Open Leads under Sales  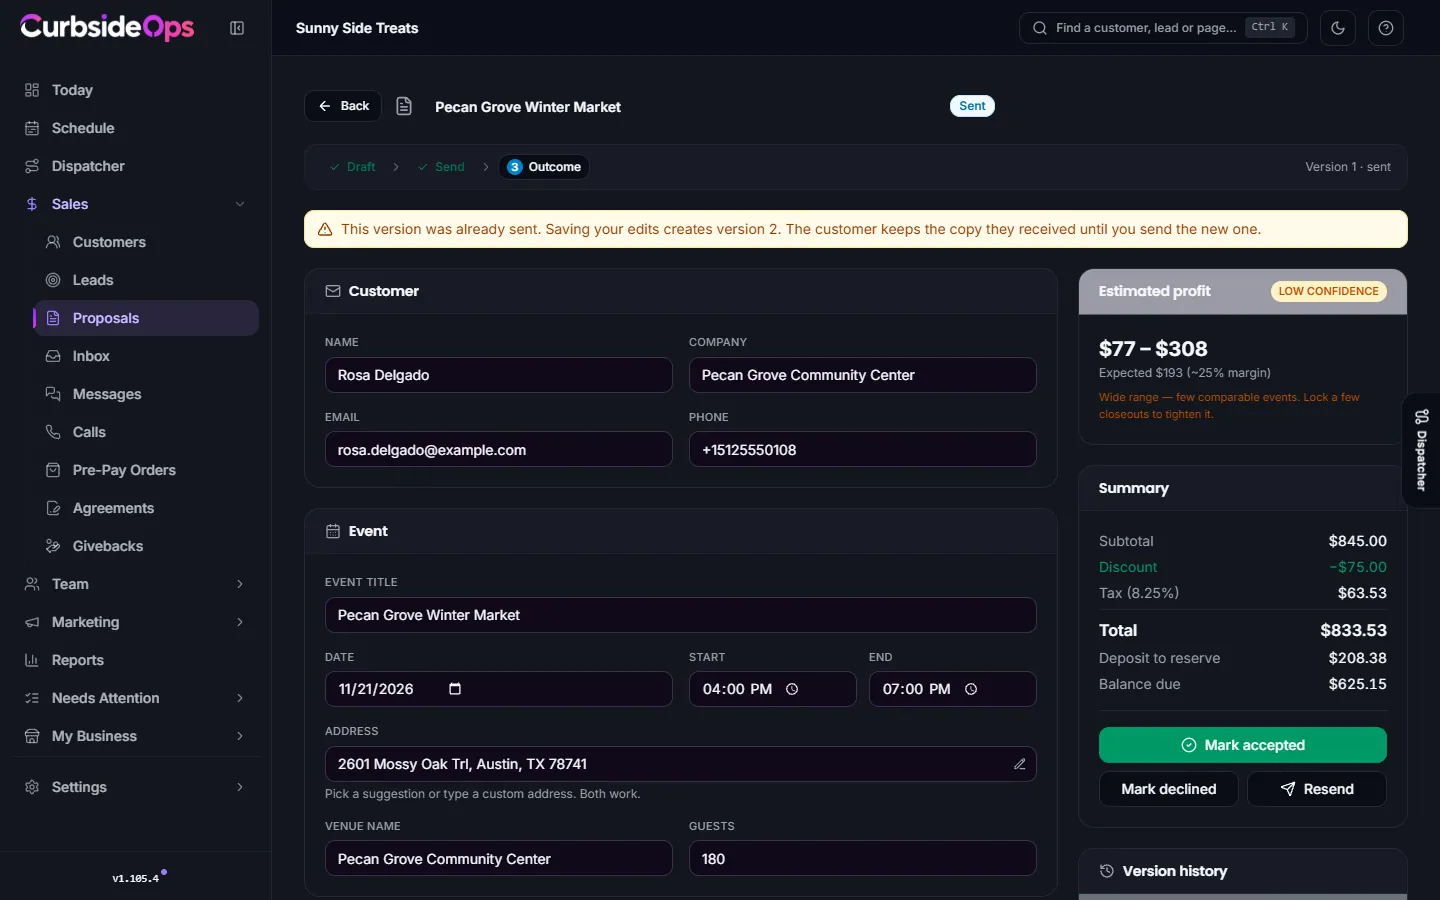pyautogui.click(x=146, y=280)
